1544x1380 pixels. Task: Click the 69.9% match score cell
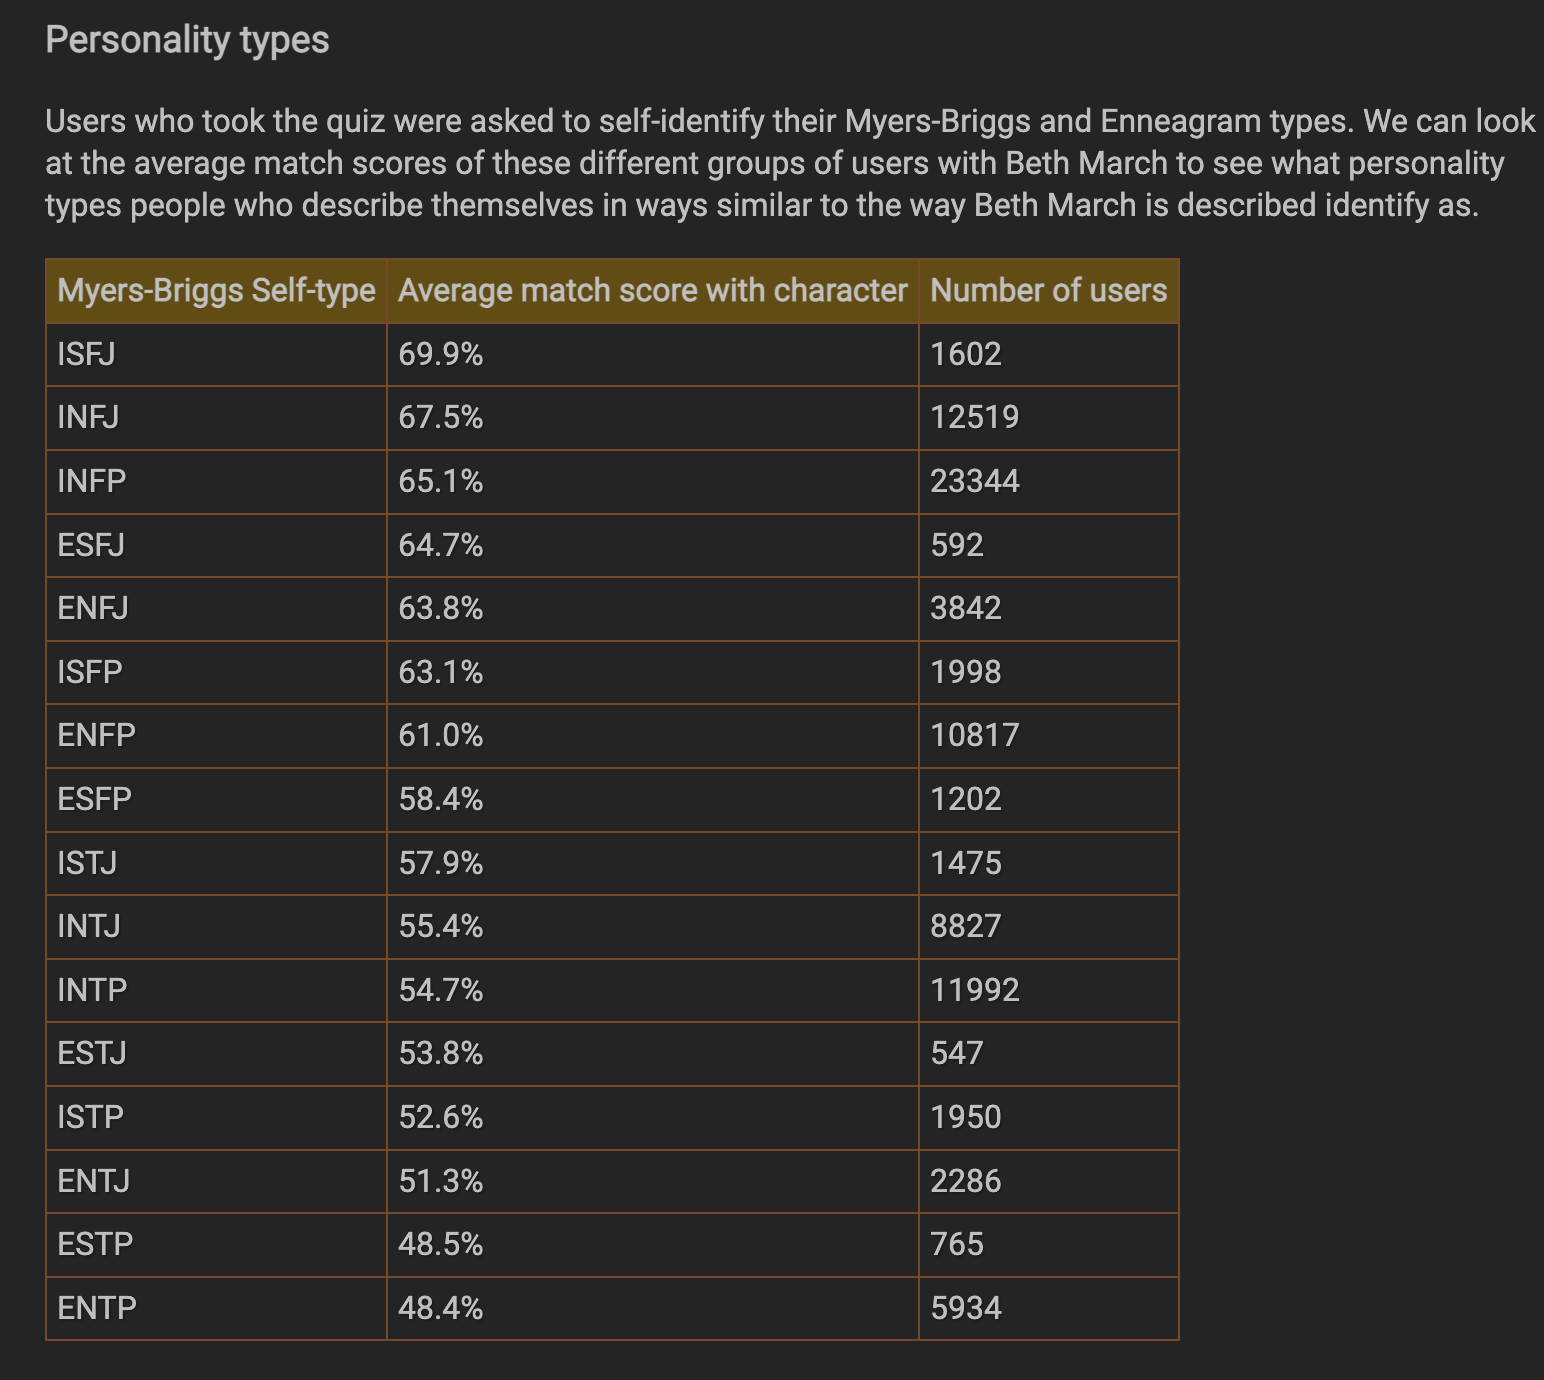coord(652,354)
